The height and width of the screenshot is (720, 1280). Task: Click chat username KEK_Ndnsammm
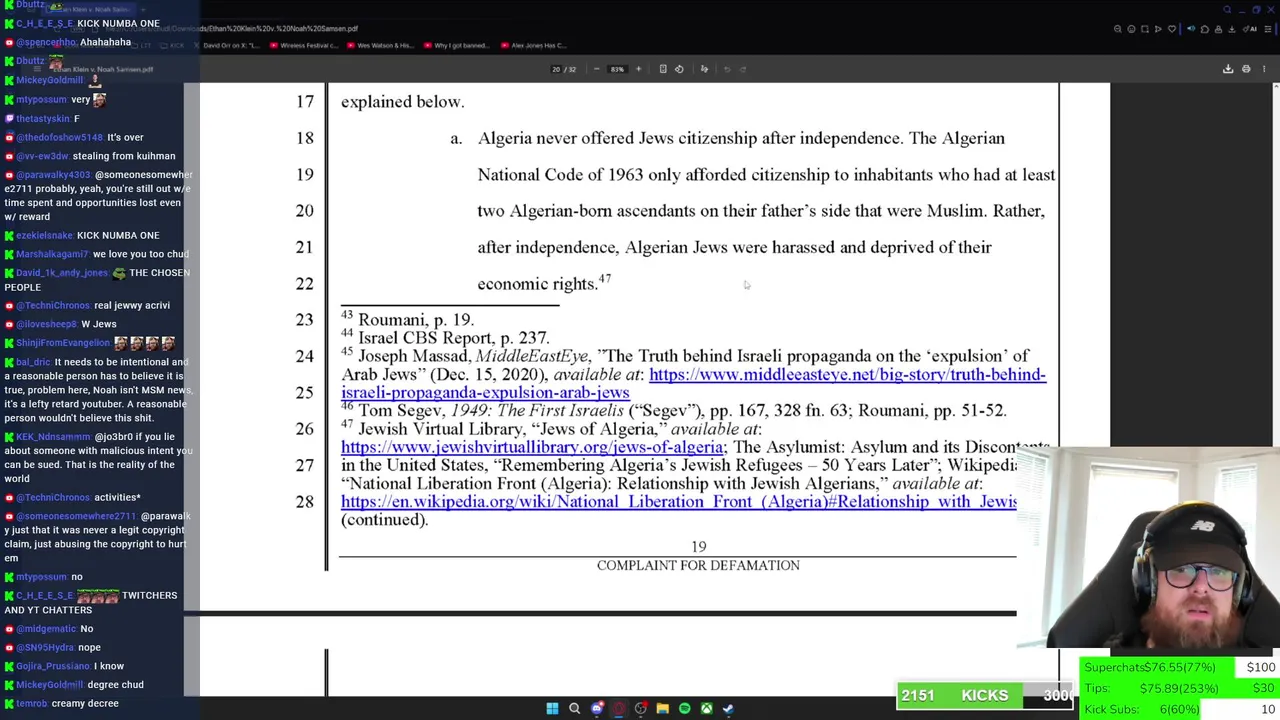coord(54,437)
